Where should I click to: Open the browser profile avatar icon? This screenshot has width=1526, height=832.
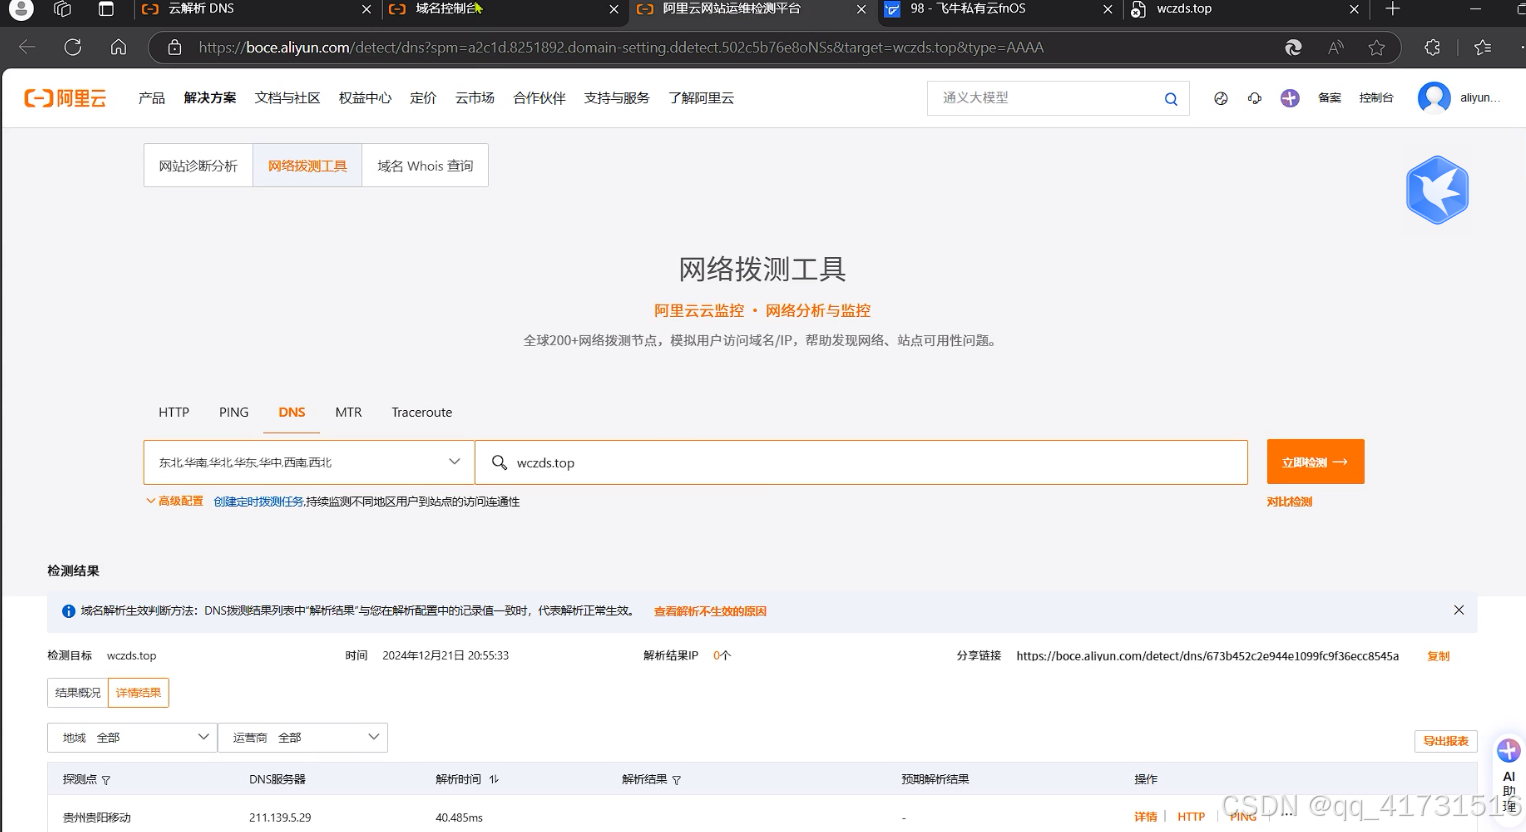pyautogui.click(x=19, y=9)
